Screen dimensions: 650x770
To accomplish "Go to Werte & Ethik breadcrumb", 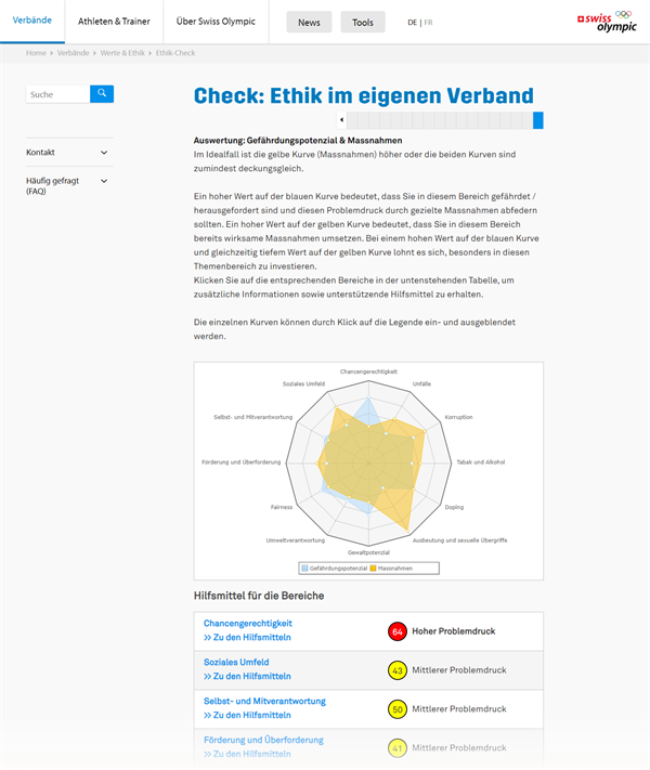I will 123,53.
